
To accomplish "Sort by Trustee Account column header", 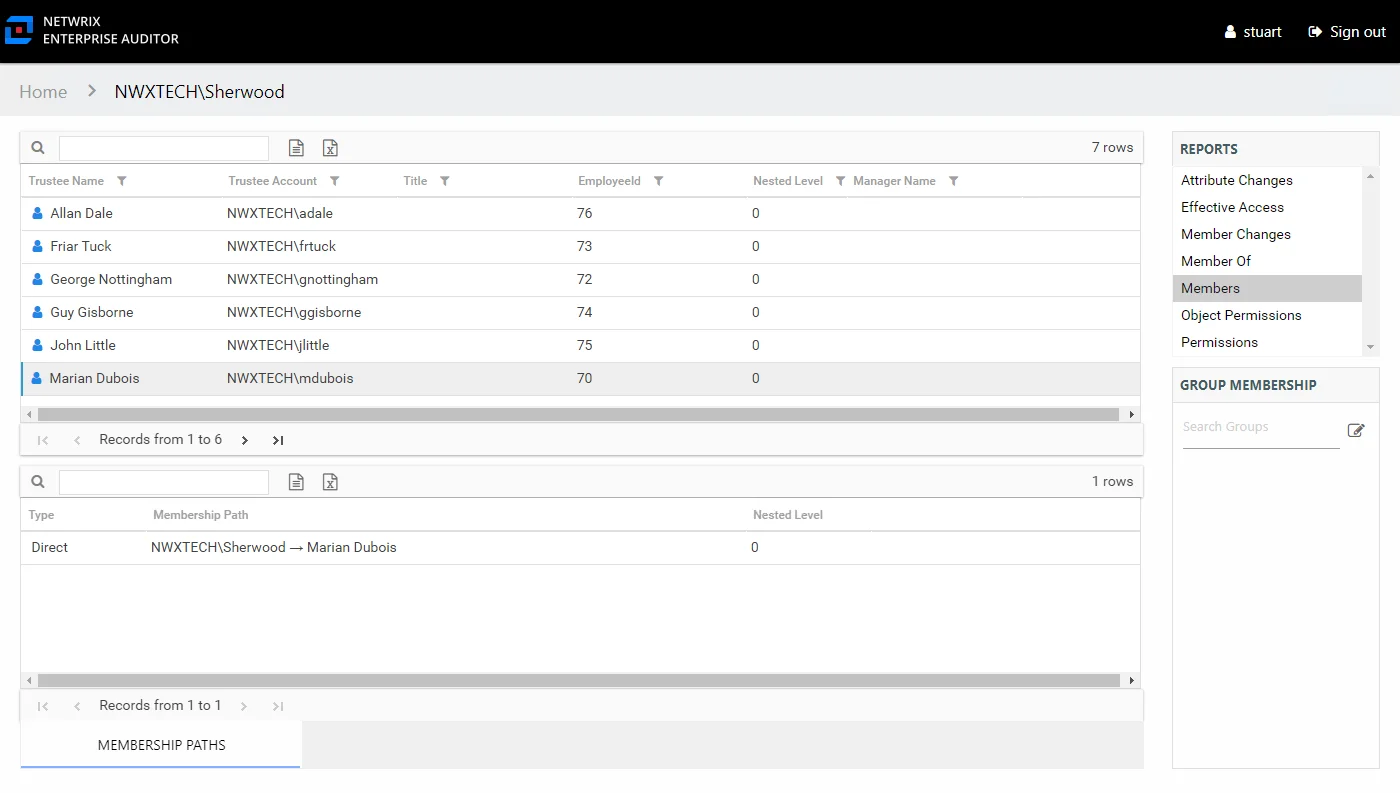I will coord(272,181).
